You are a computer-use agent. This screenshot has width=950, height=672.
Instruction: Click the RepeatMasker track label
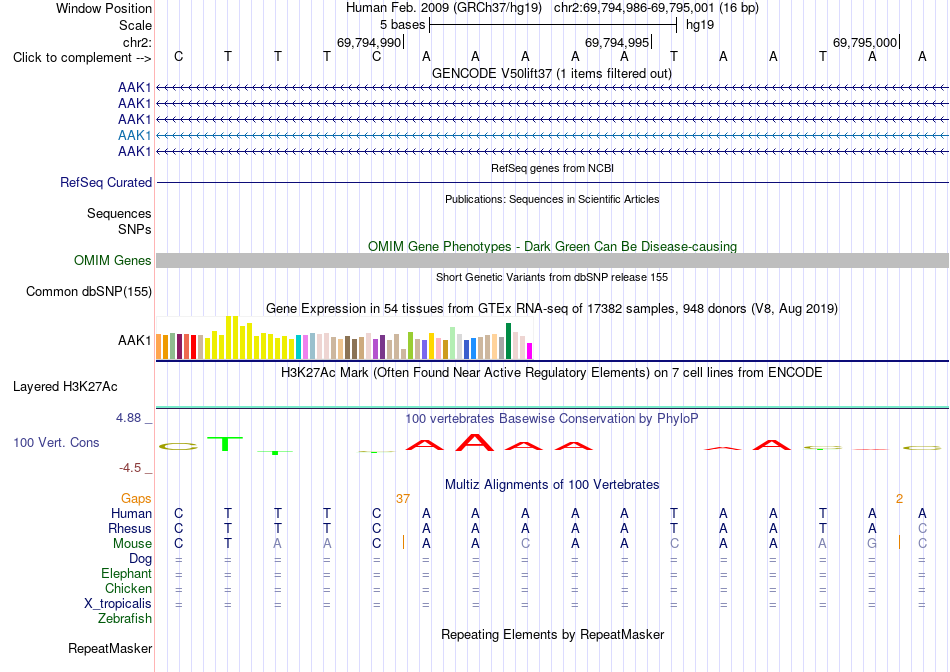110,648
